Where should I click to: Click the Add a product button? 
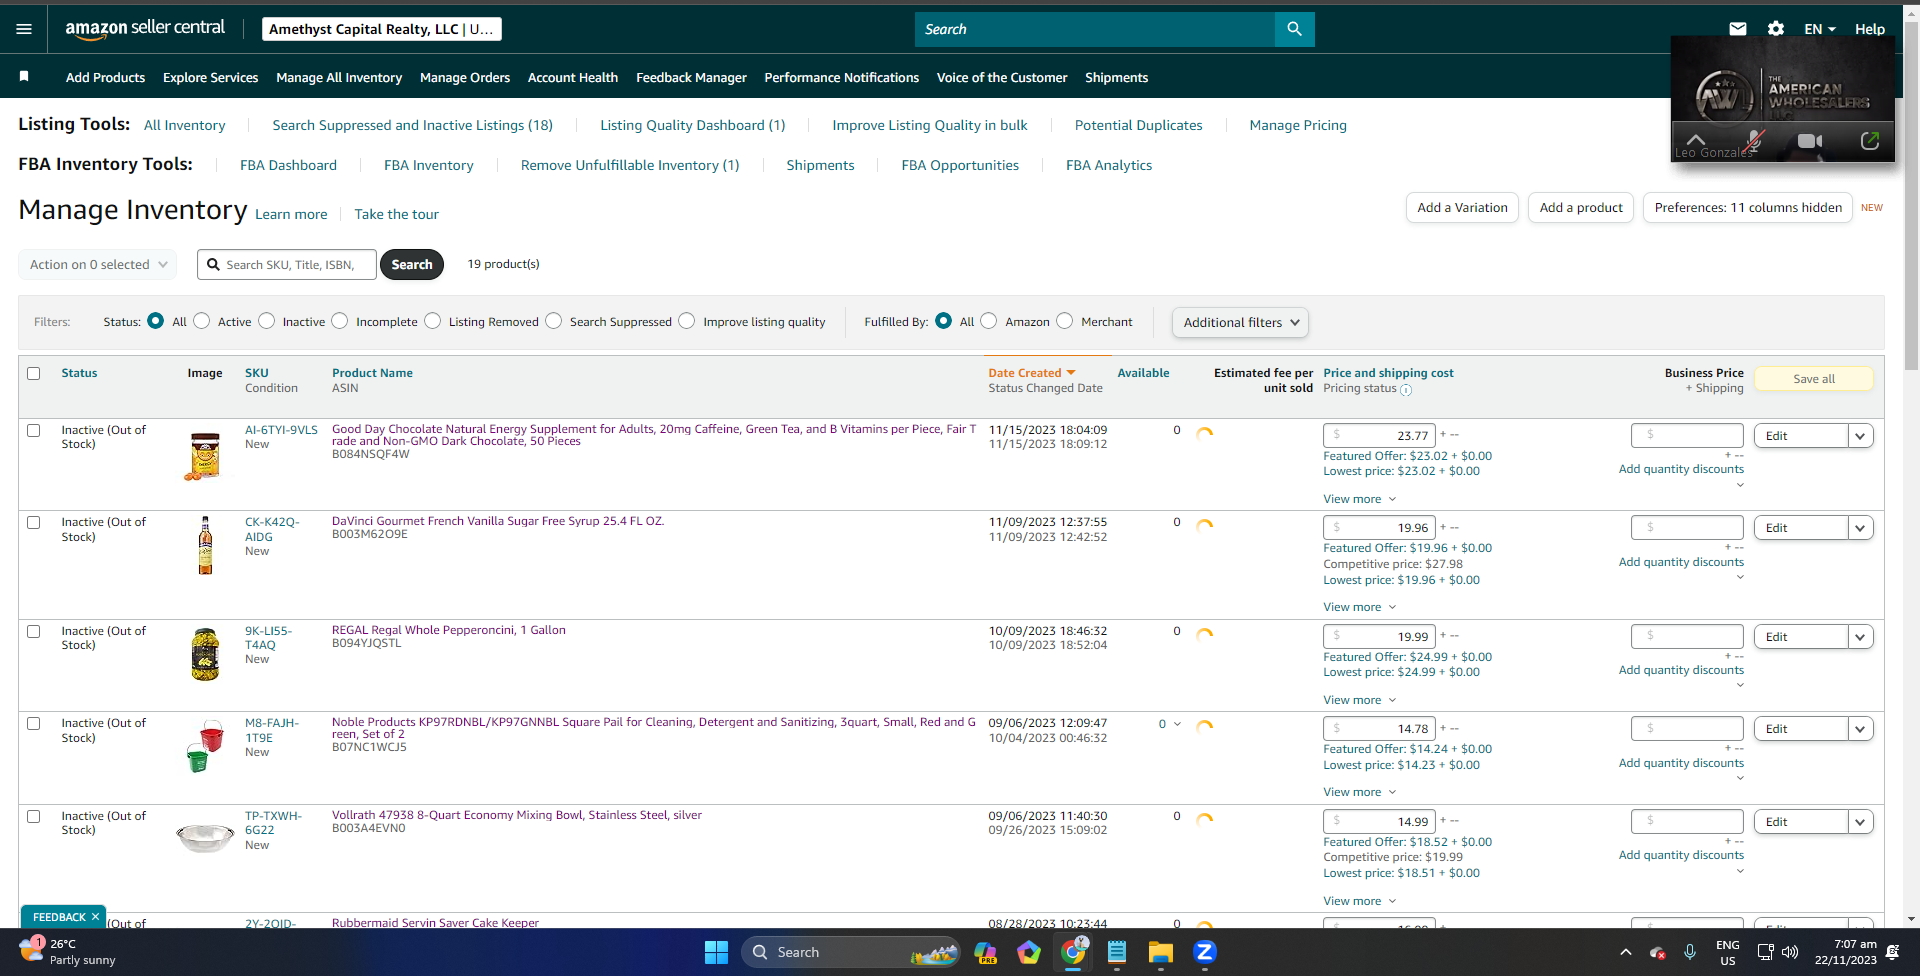point(1581,208)
